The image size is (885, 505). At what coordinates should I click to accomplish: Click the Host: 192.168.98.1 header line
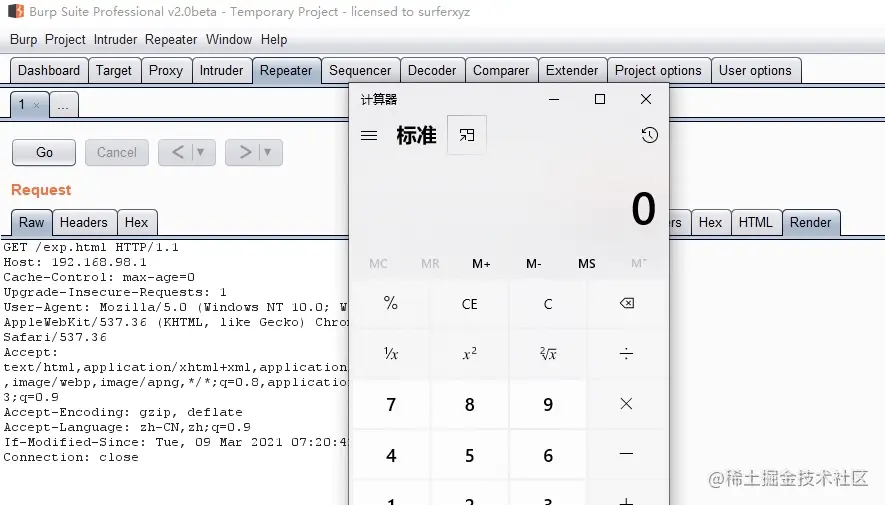[x=75, y=262]
